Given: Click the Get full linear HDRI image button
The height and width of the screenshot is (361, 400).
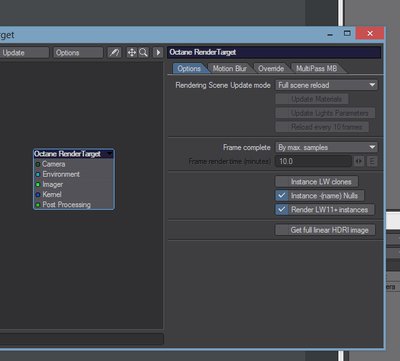Looking at the screenshot, I should coord(325,230).
